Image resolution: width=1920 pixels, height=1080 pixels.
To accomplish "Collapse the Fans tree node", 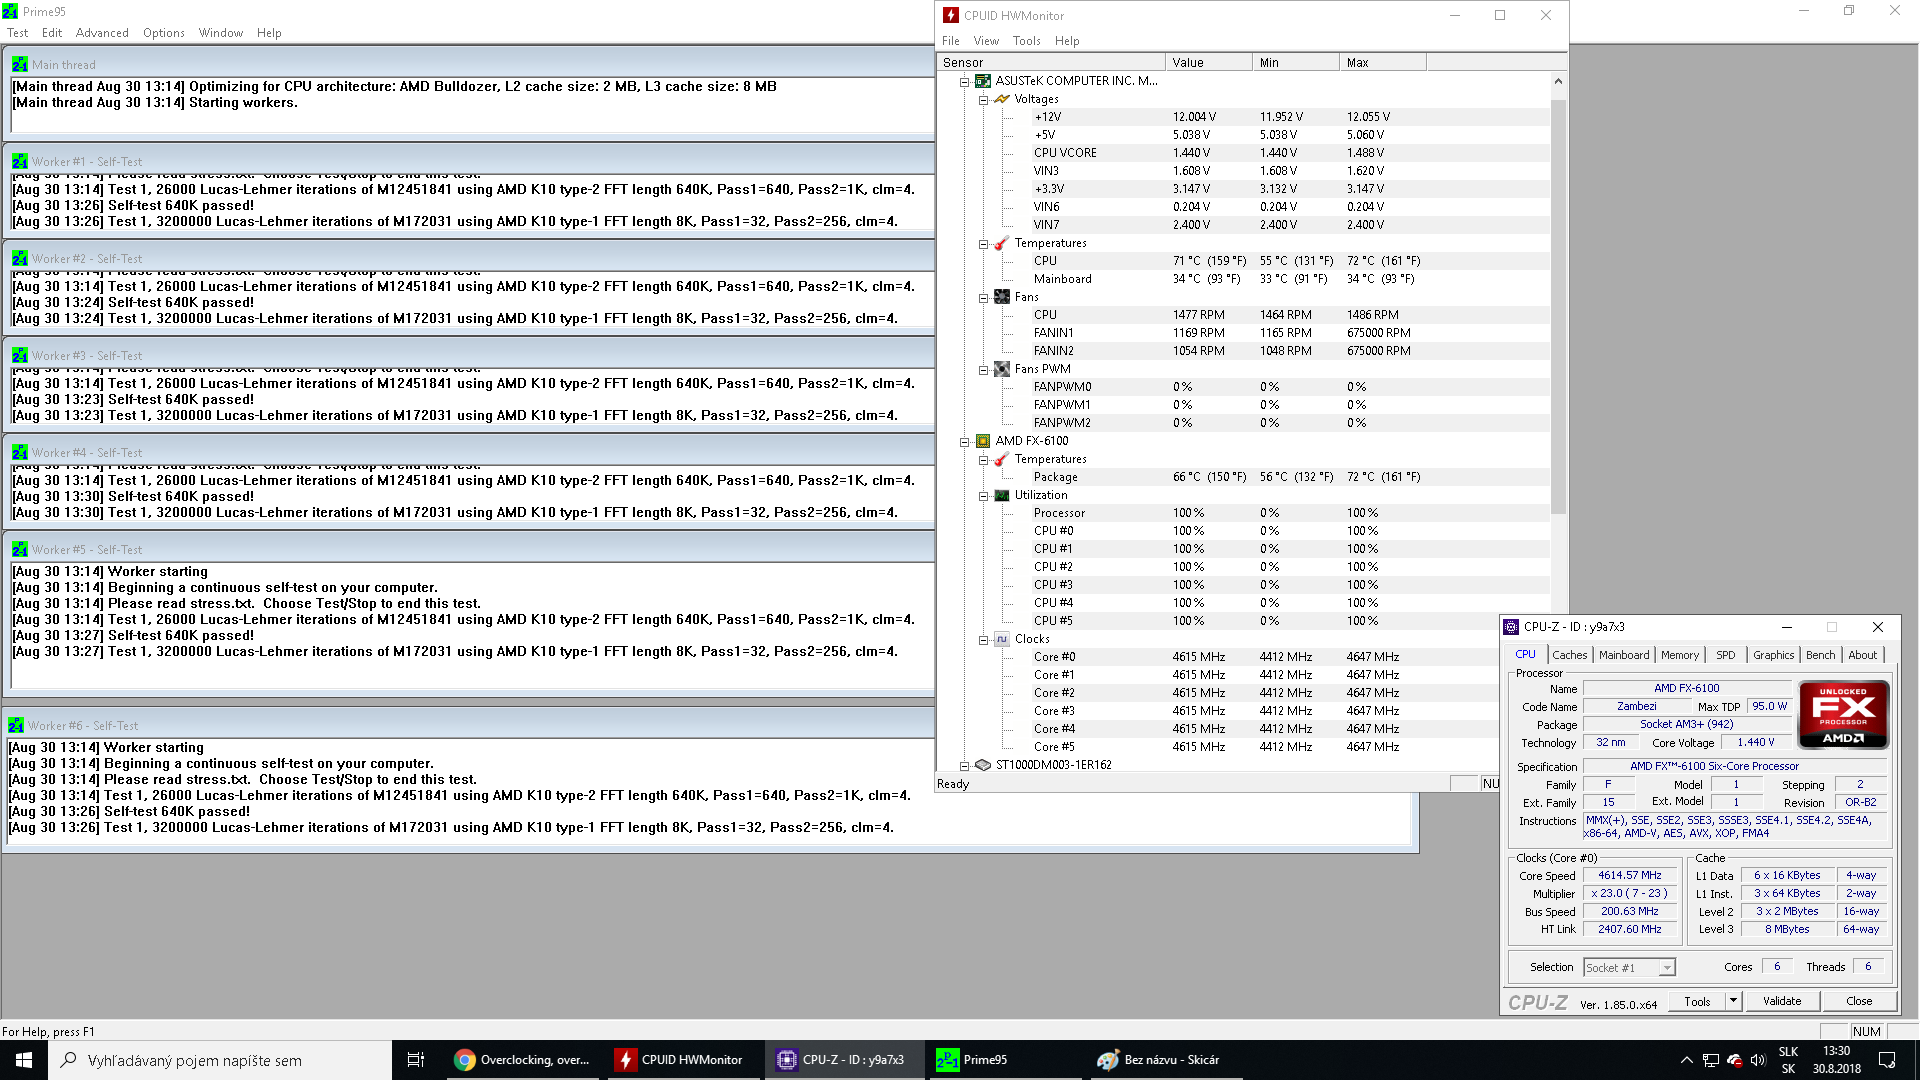I will click(983, 297).
